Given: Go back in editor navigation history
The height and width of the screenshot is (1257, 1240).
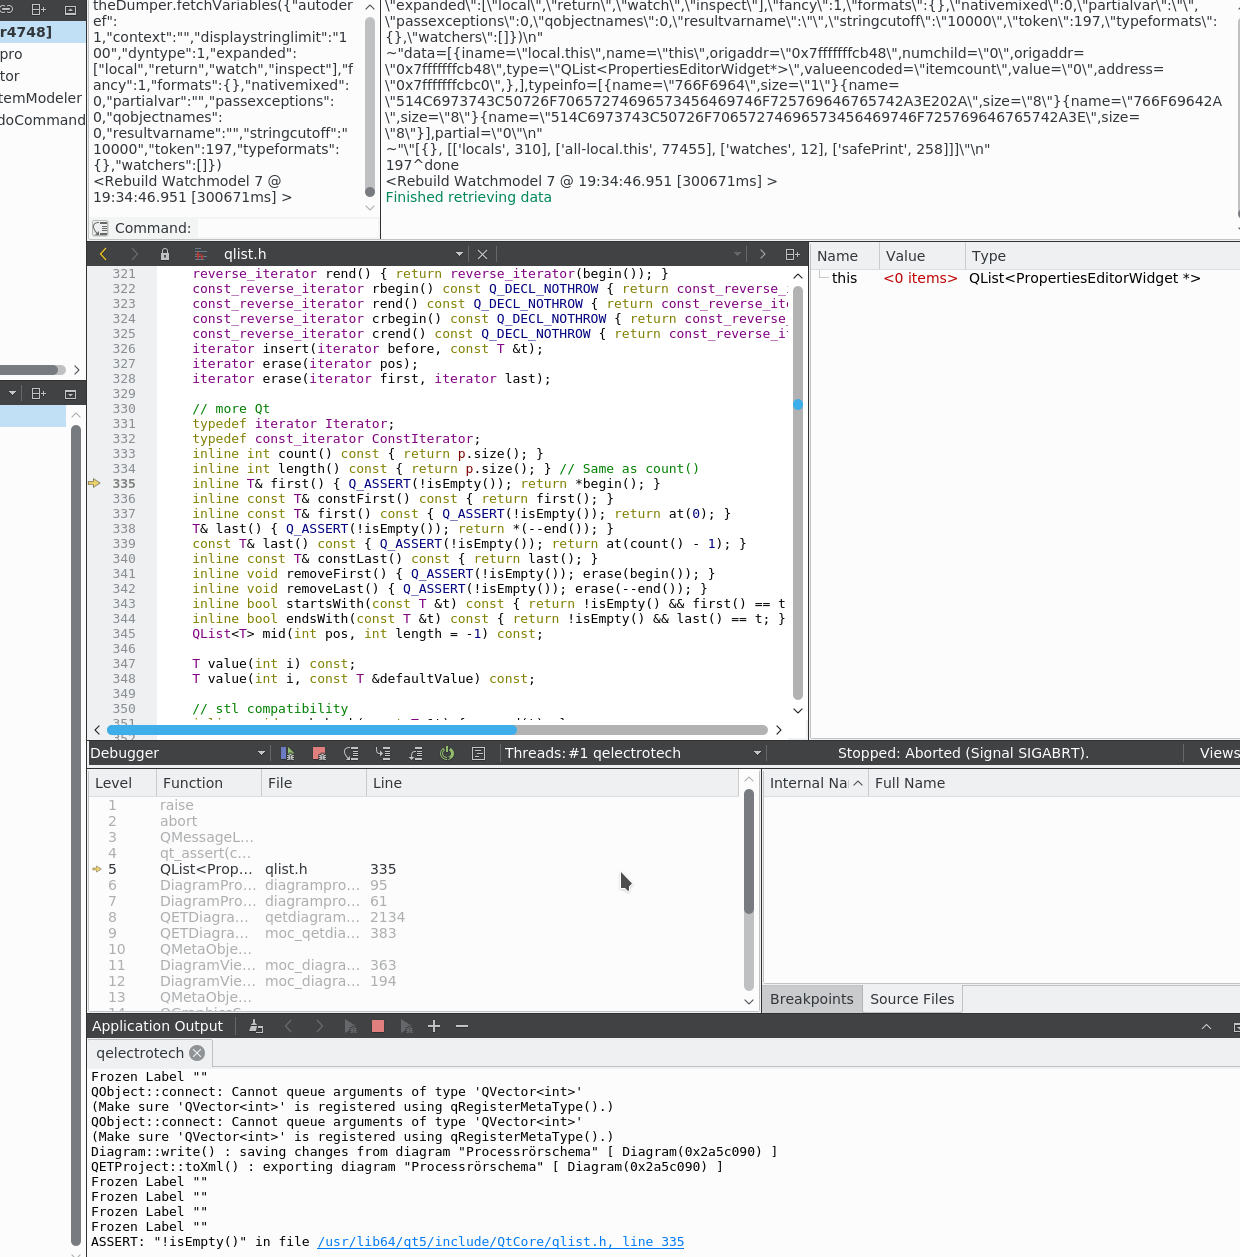Looking at the screenshot, I should [103, 254].
